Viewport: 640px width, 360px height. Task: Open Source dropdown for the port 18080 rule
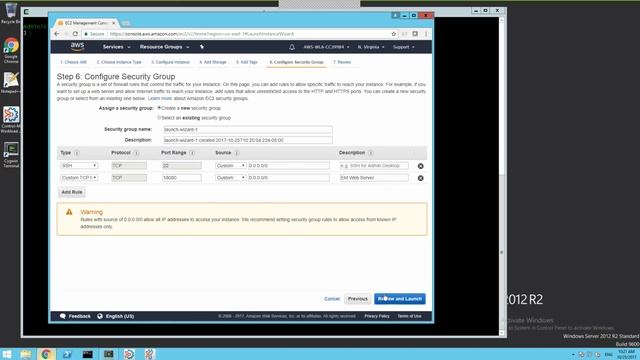[x=231, y=178]
